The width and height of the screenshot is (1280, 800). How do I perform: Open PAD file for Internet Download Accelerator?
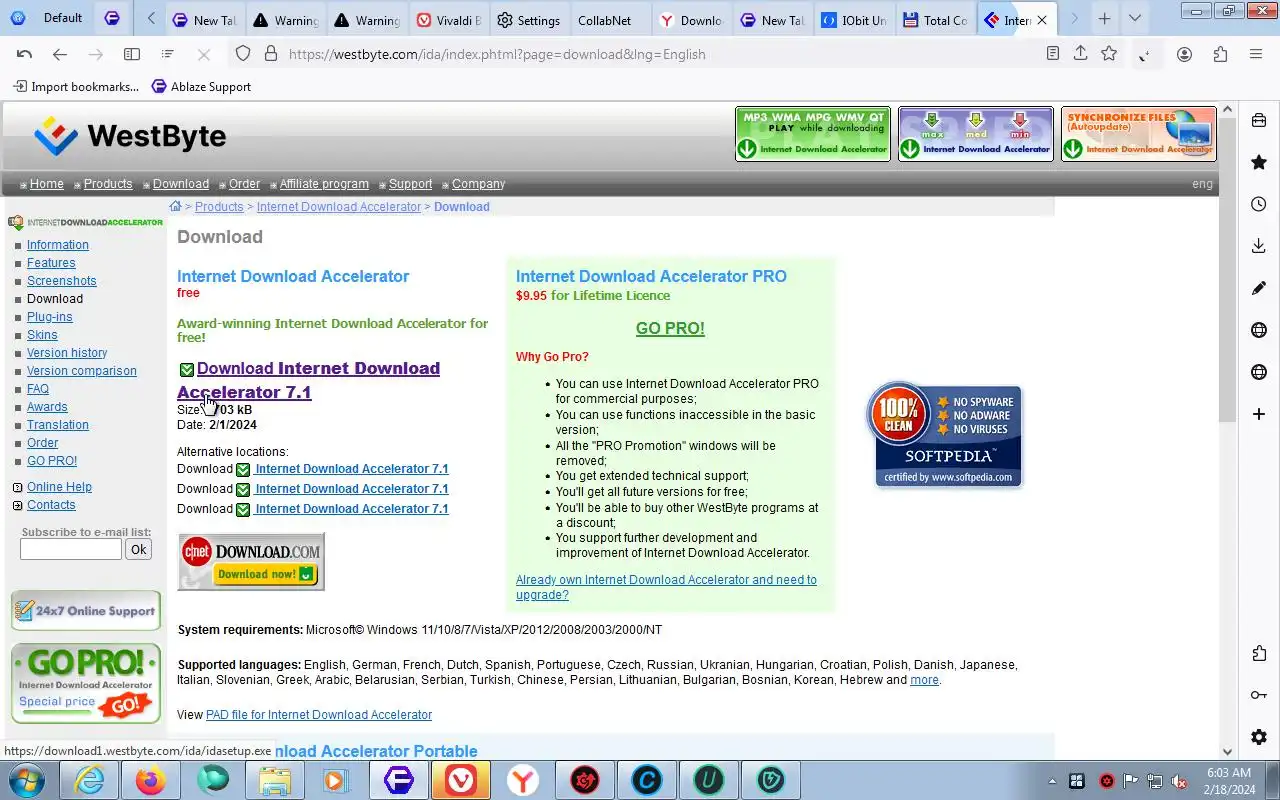[x=319, y=715]
